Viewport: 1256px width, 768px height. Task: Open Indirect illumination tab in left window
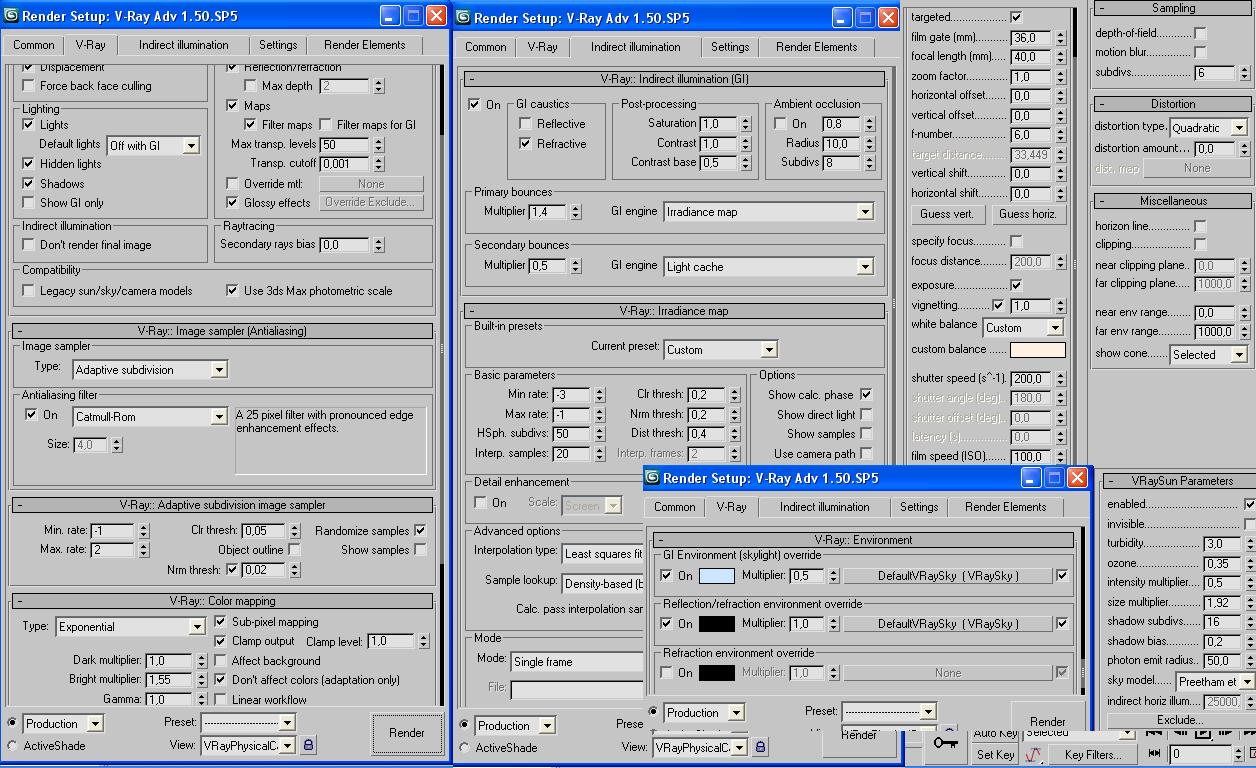coord(184,45)
